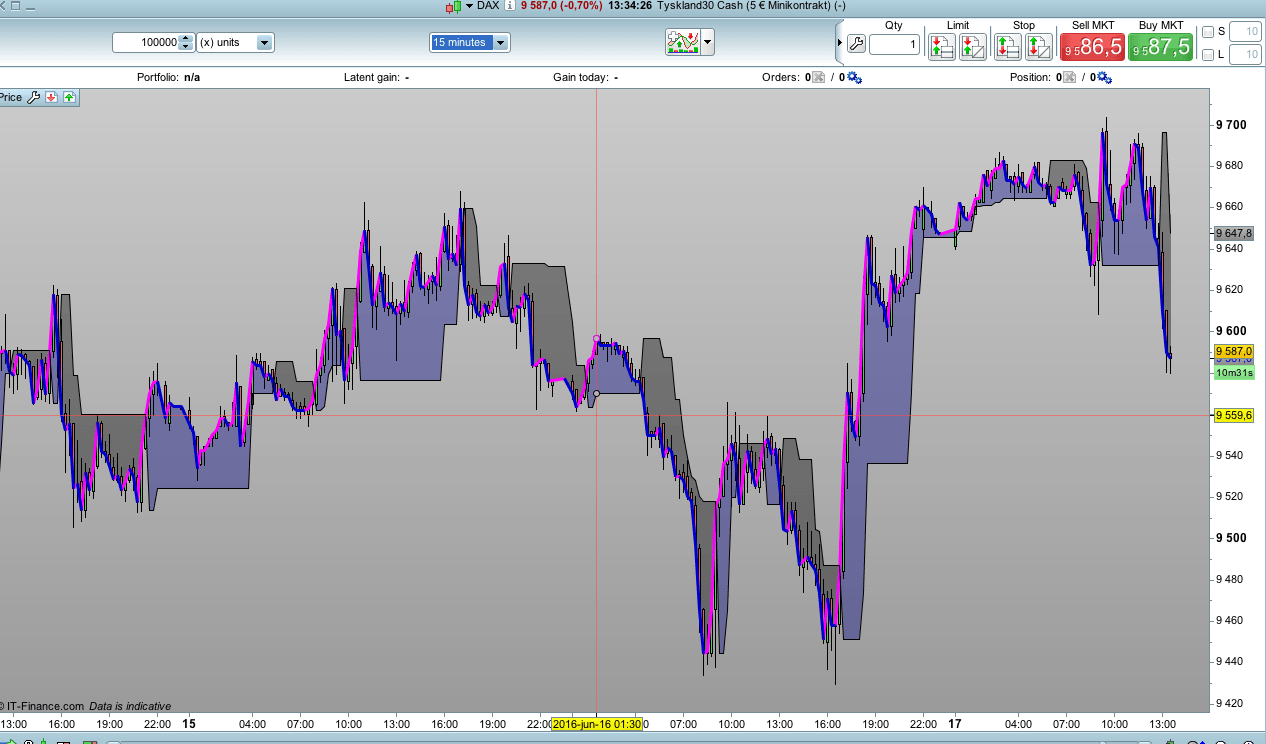Click the cancel orders X icon
Screen dimensions: 1266x744
[x=818, y=77]
